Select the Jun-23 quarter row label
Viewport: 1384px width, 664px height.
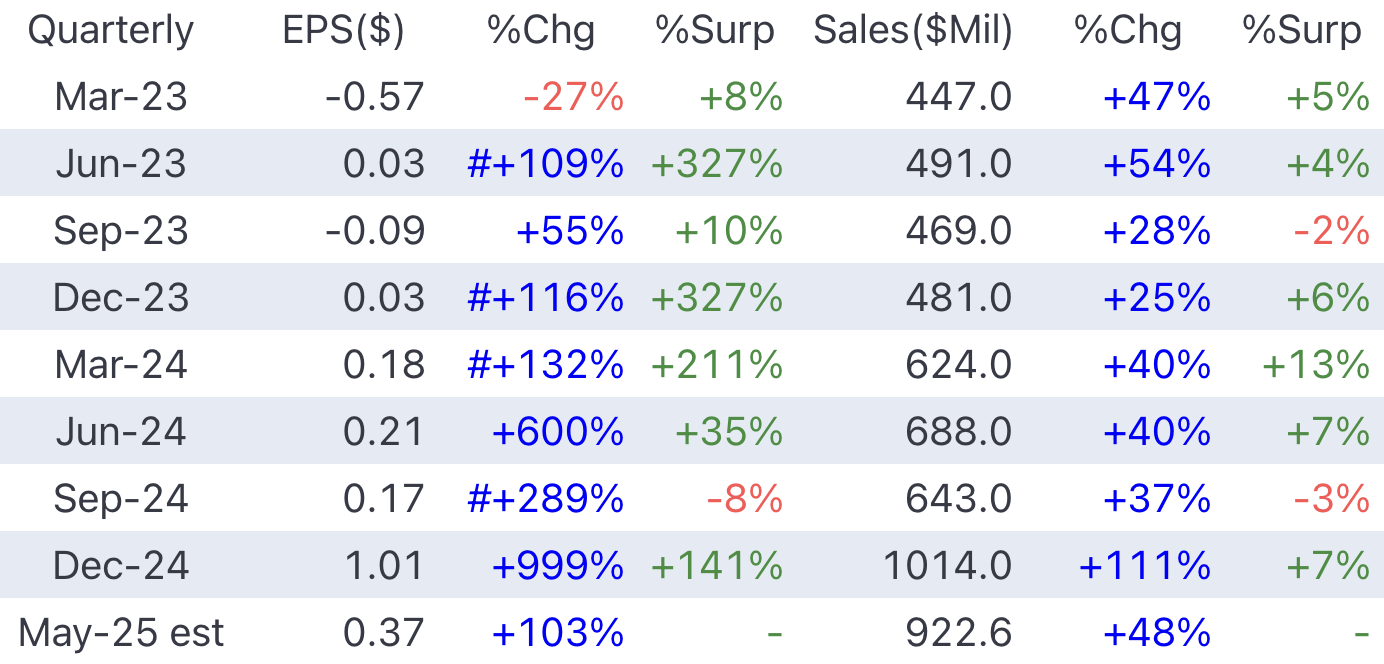click(121, 164)
